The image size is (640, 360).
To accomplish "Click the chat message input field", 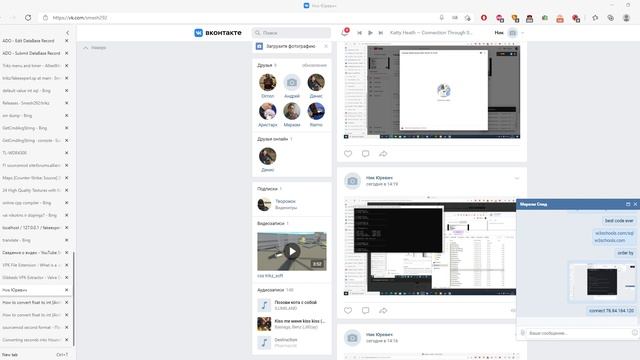I will (578, 333).
